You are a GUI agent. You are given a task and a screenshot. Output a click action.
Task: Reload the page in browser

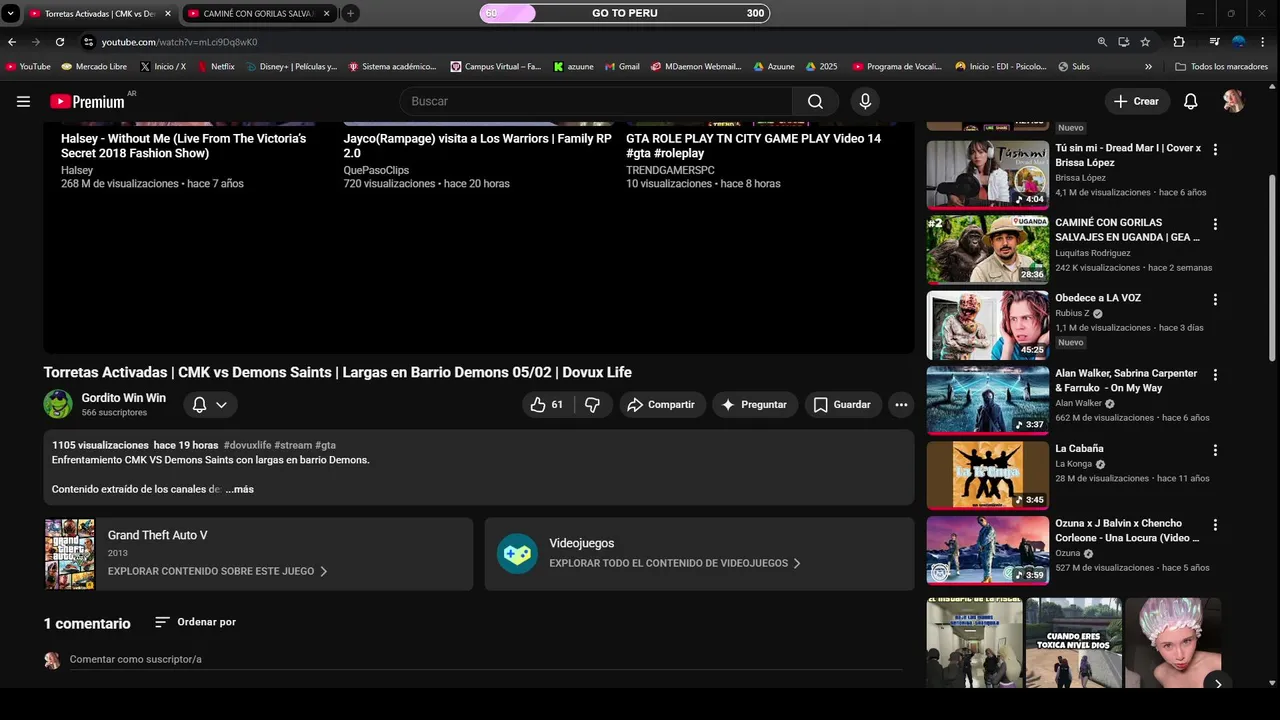(x=60, y=42)
